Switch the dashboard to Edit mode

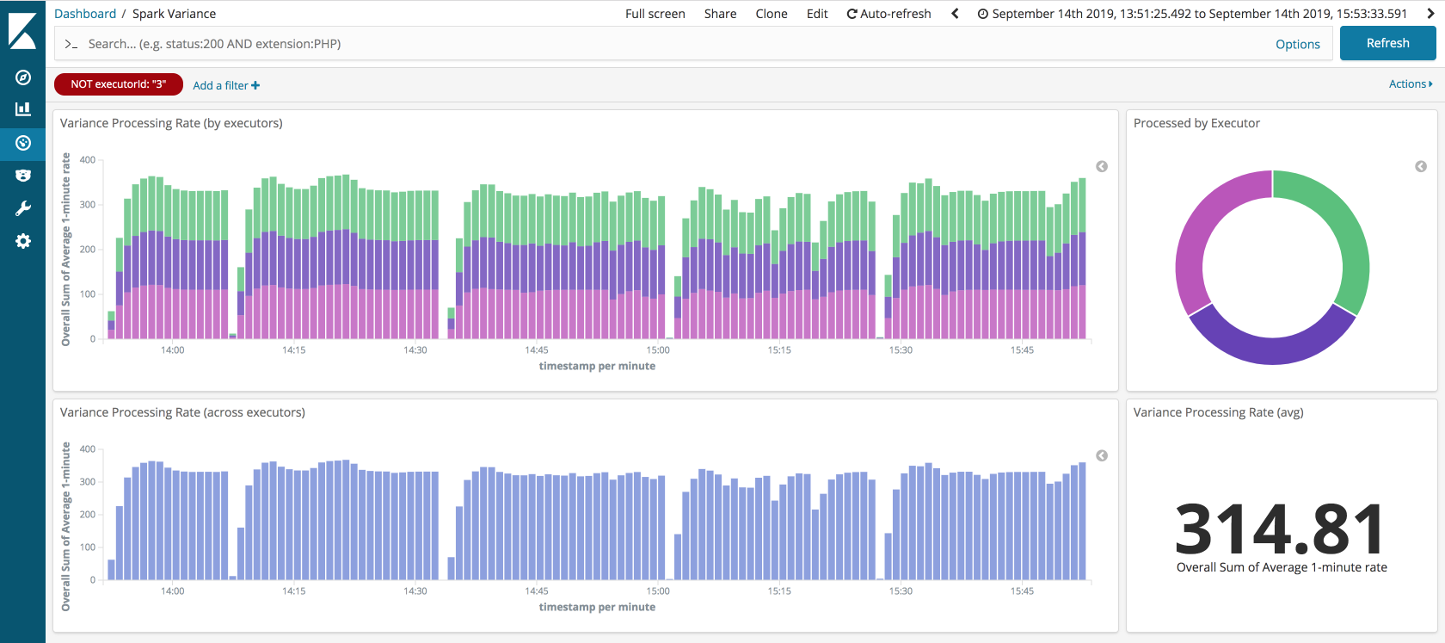click(x=817, y=14)
